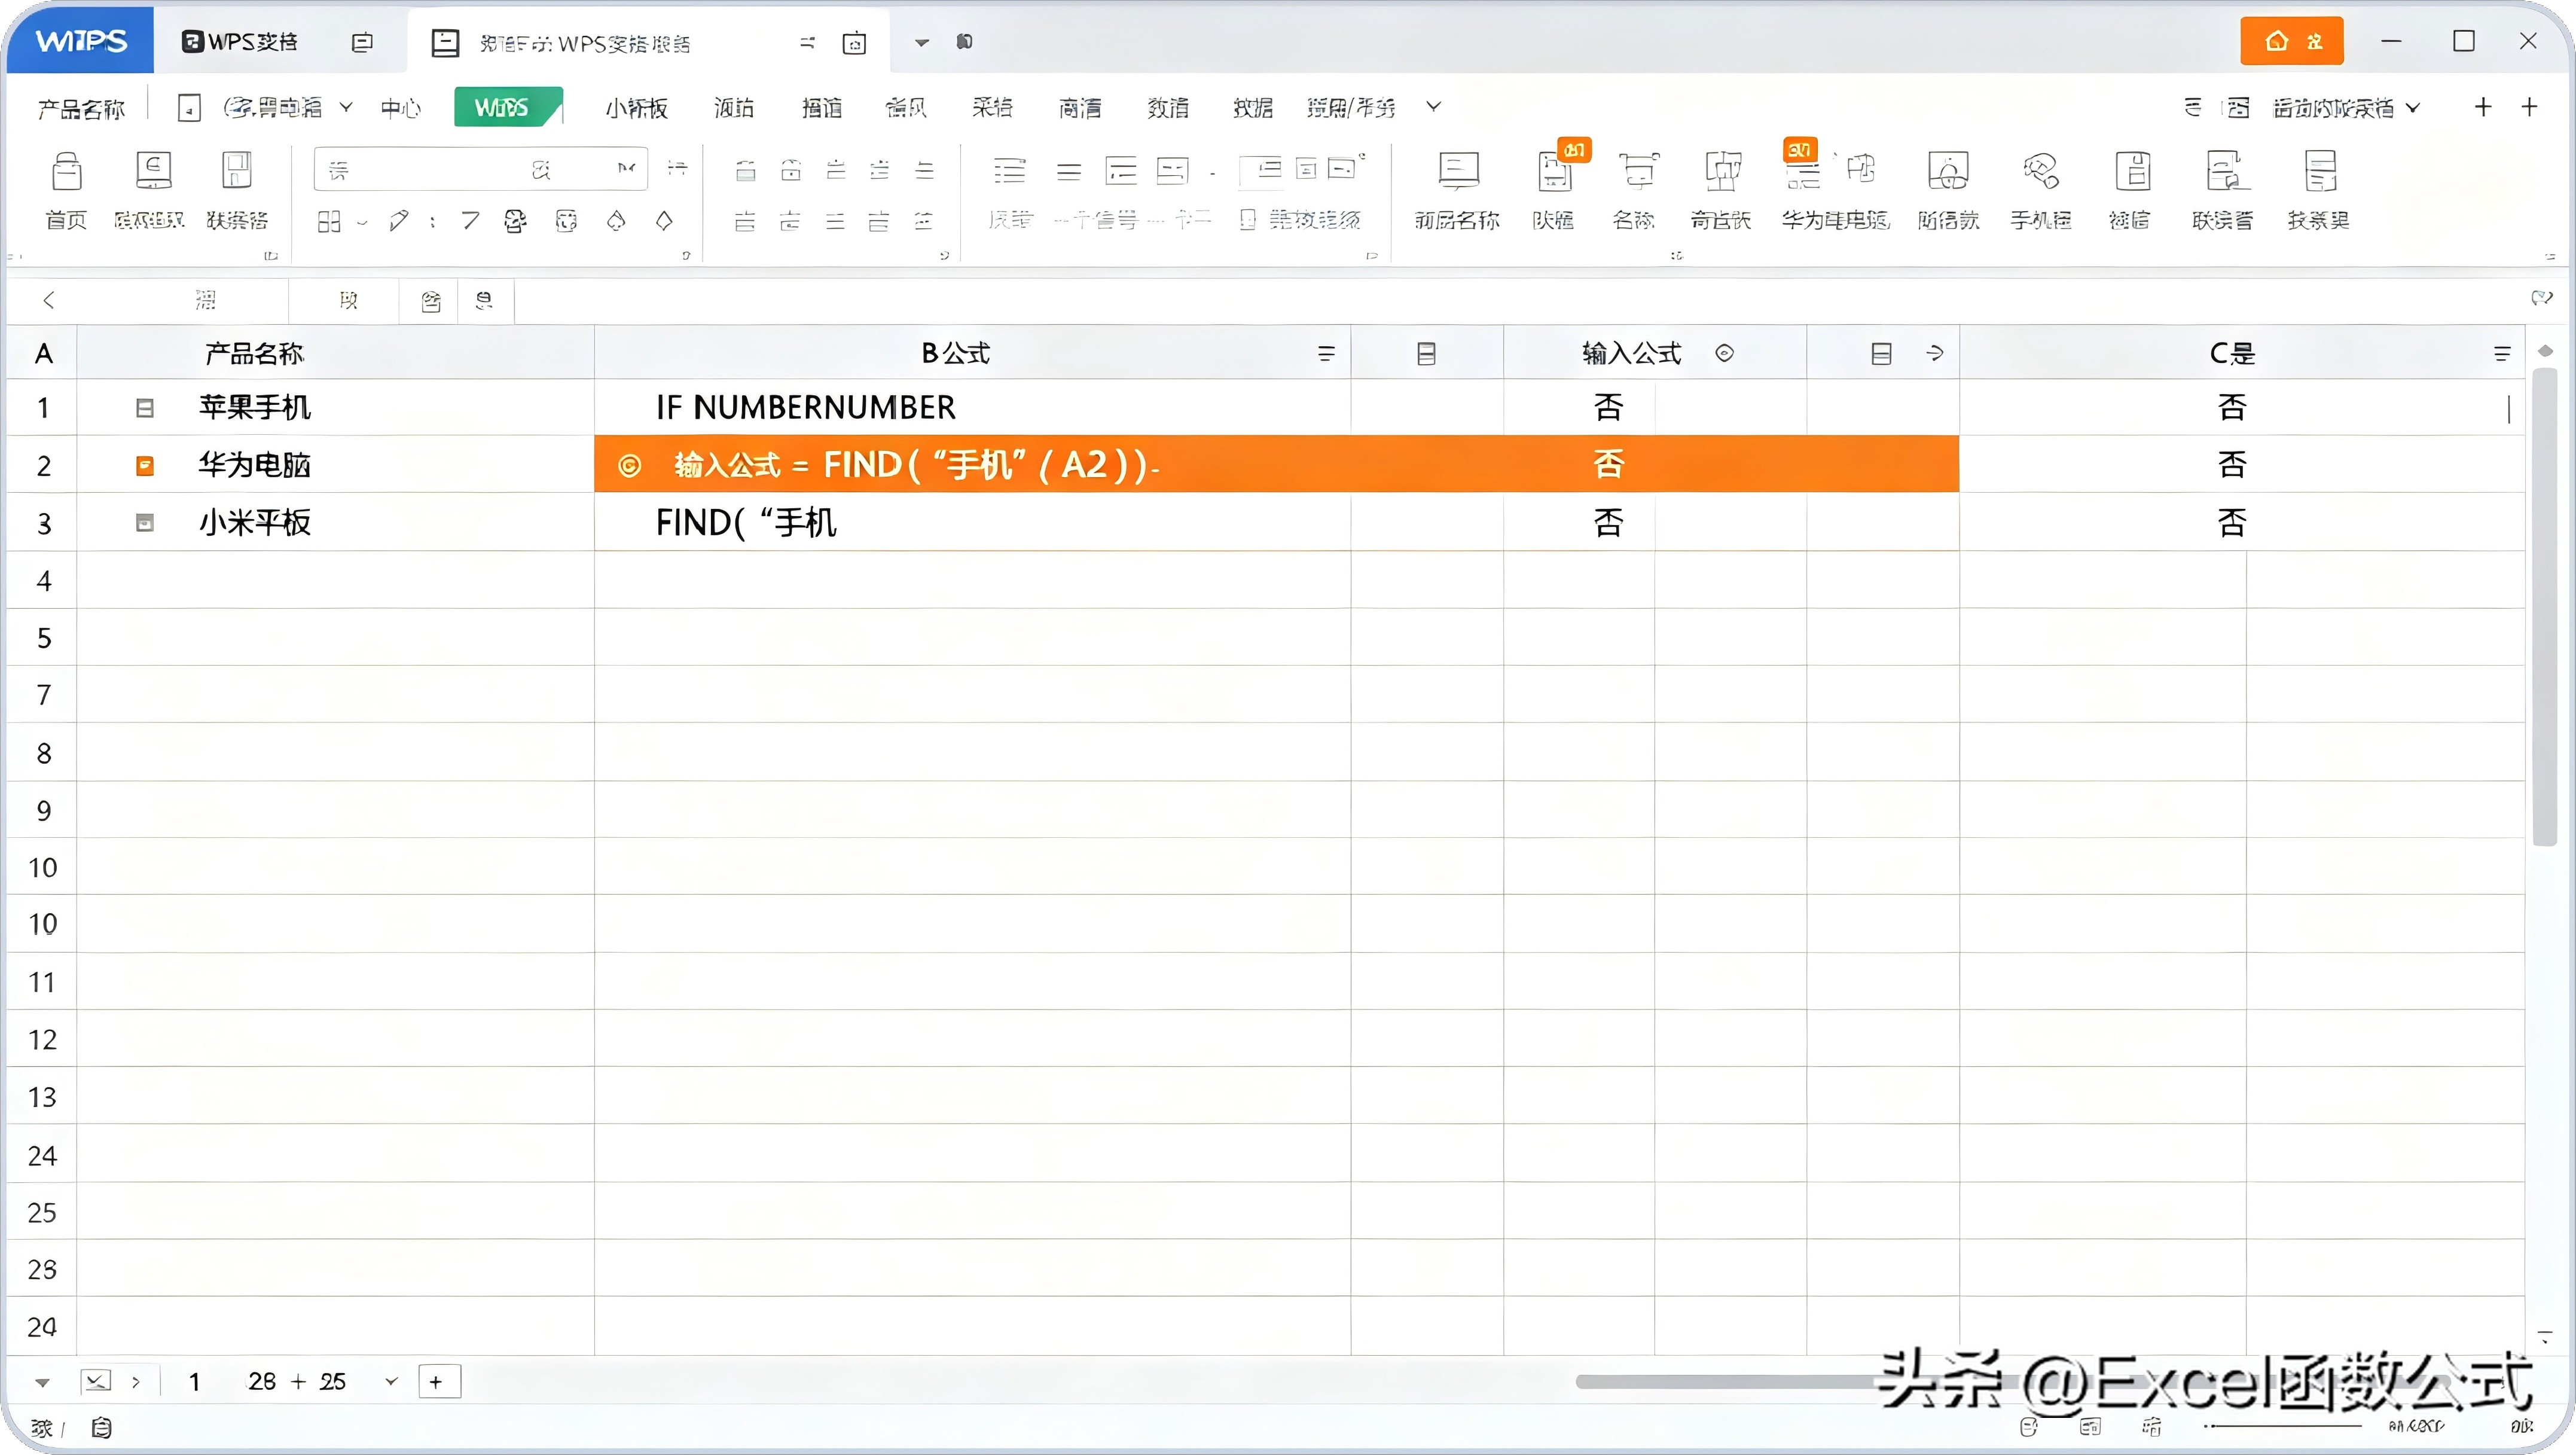
Task: Select the WPS表格 title tab
Action: (x=240, y=41)
